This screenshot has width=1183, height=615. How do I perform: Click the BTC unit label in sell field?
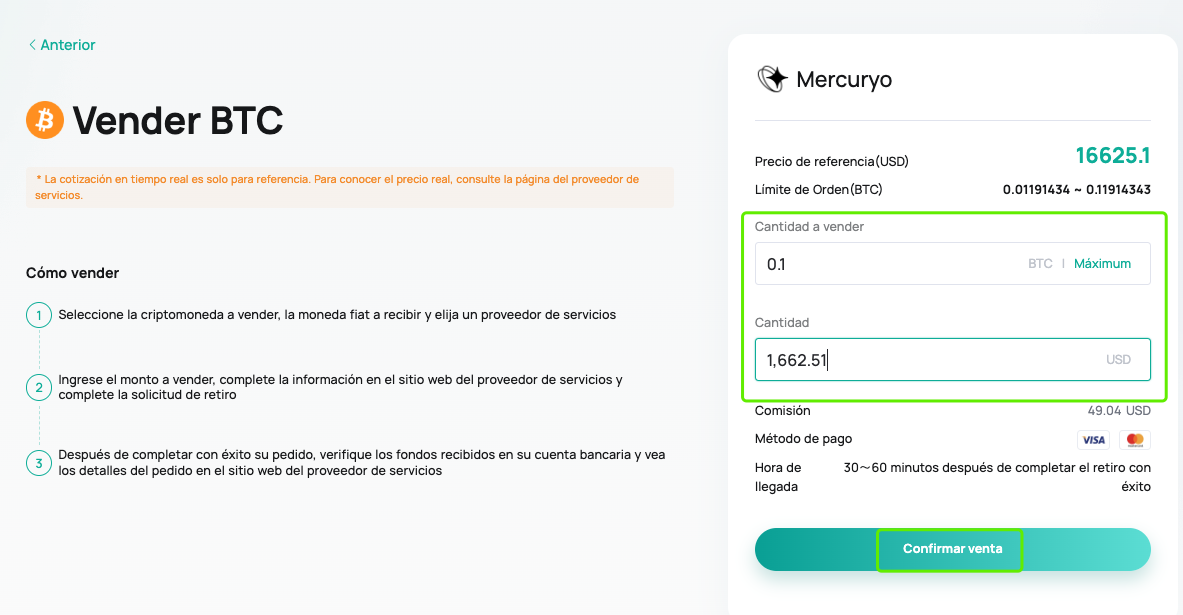click(x=1040, y=263)
